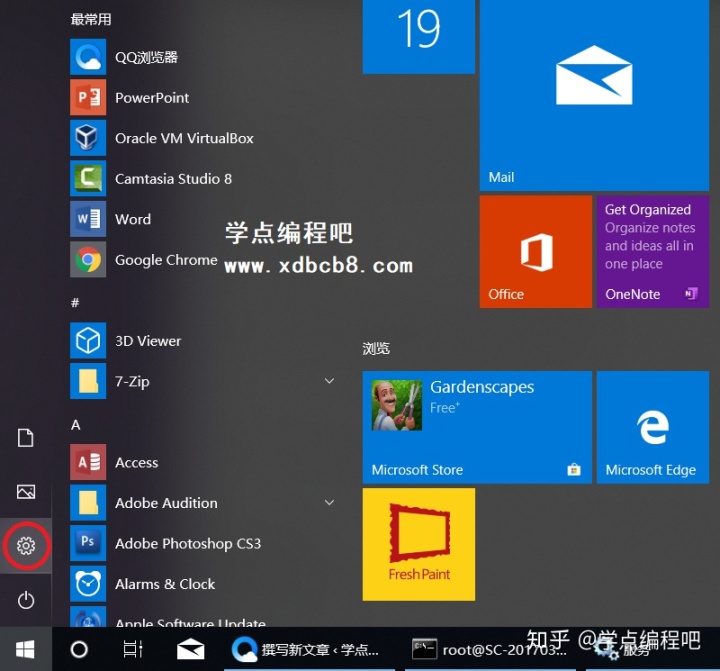Image resolution: width=720 pixels, height=671 pixels.
Task: Launch PowerPoint from the icon
Action: click(x=88, y=97)
